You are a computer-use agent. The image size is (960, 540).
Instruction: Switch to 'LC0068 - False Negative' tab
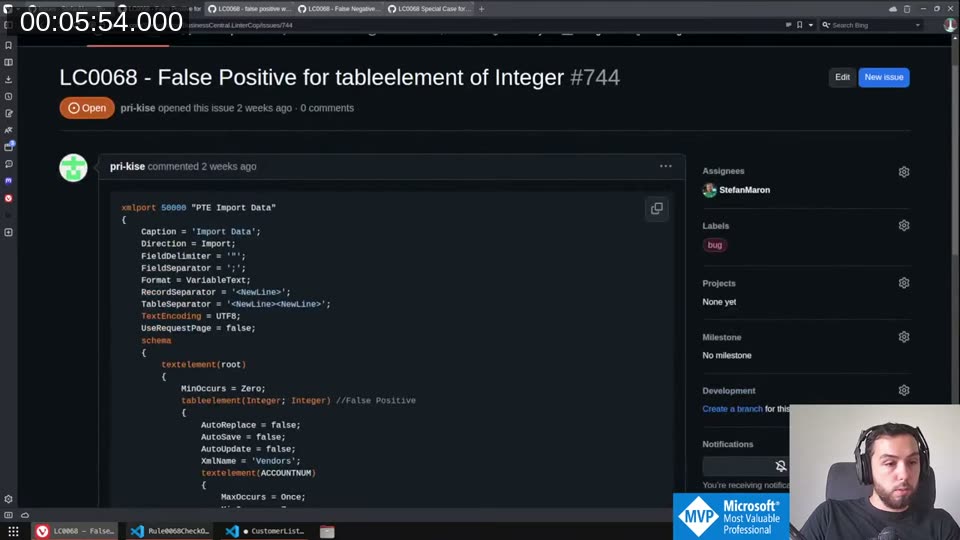coord(339,9)
